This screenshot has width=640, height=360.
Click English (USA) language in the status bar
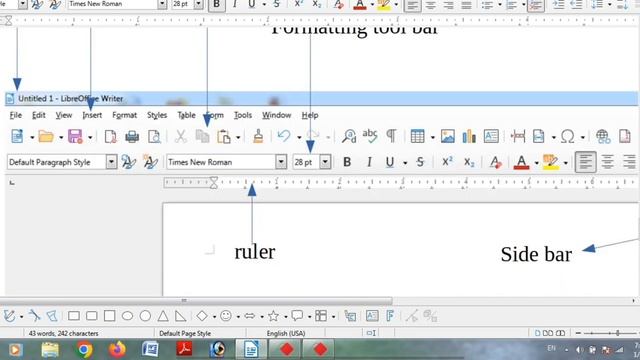(x=286, y=333)
